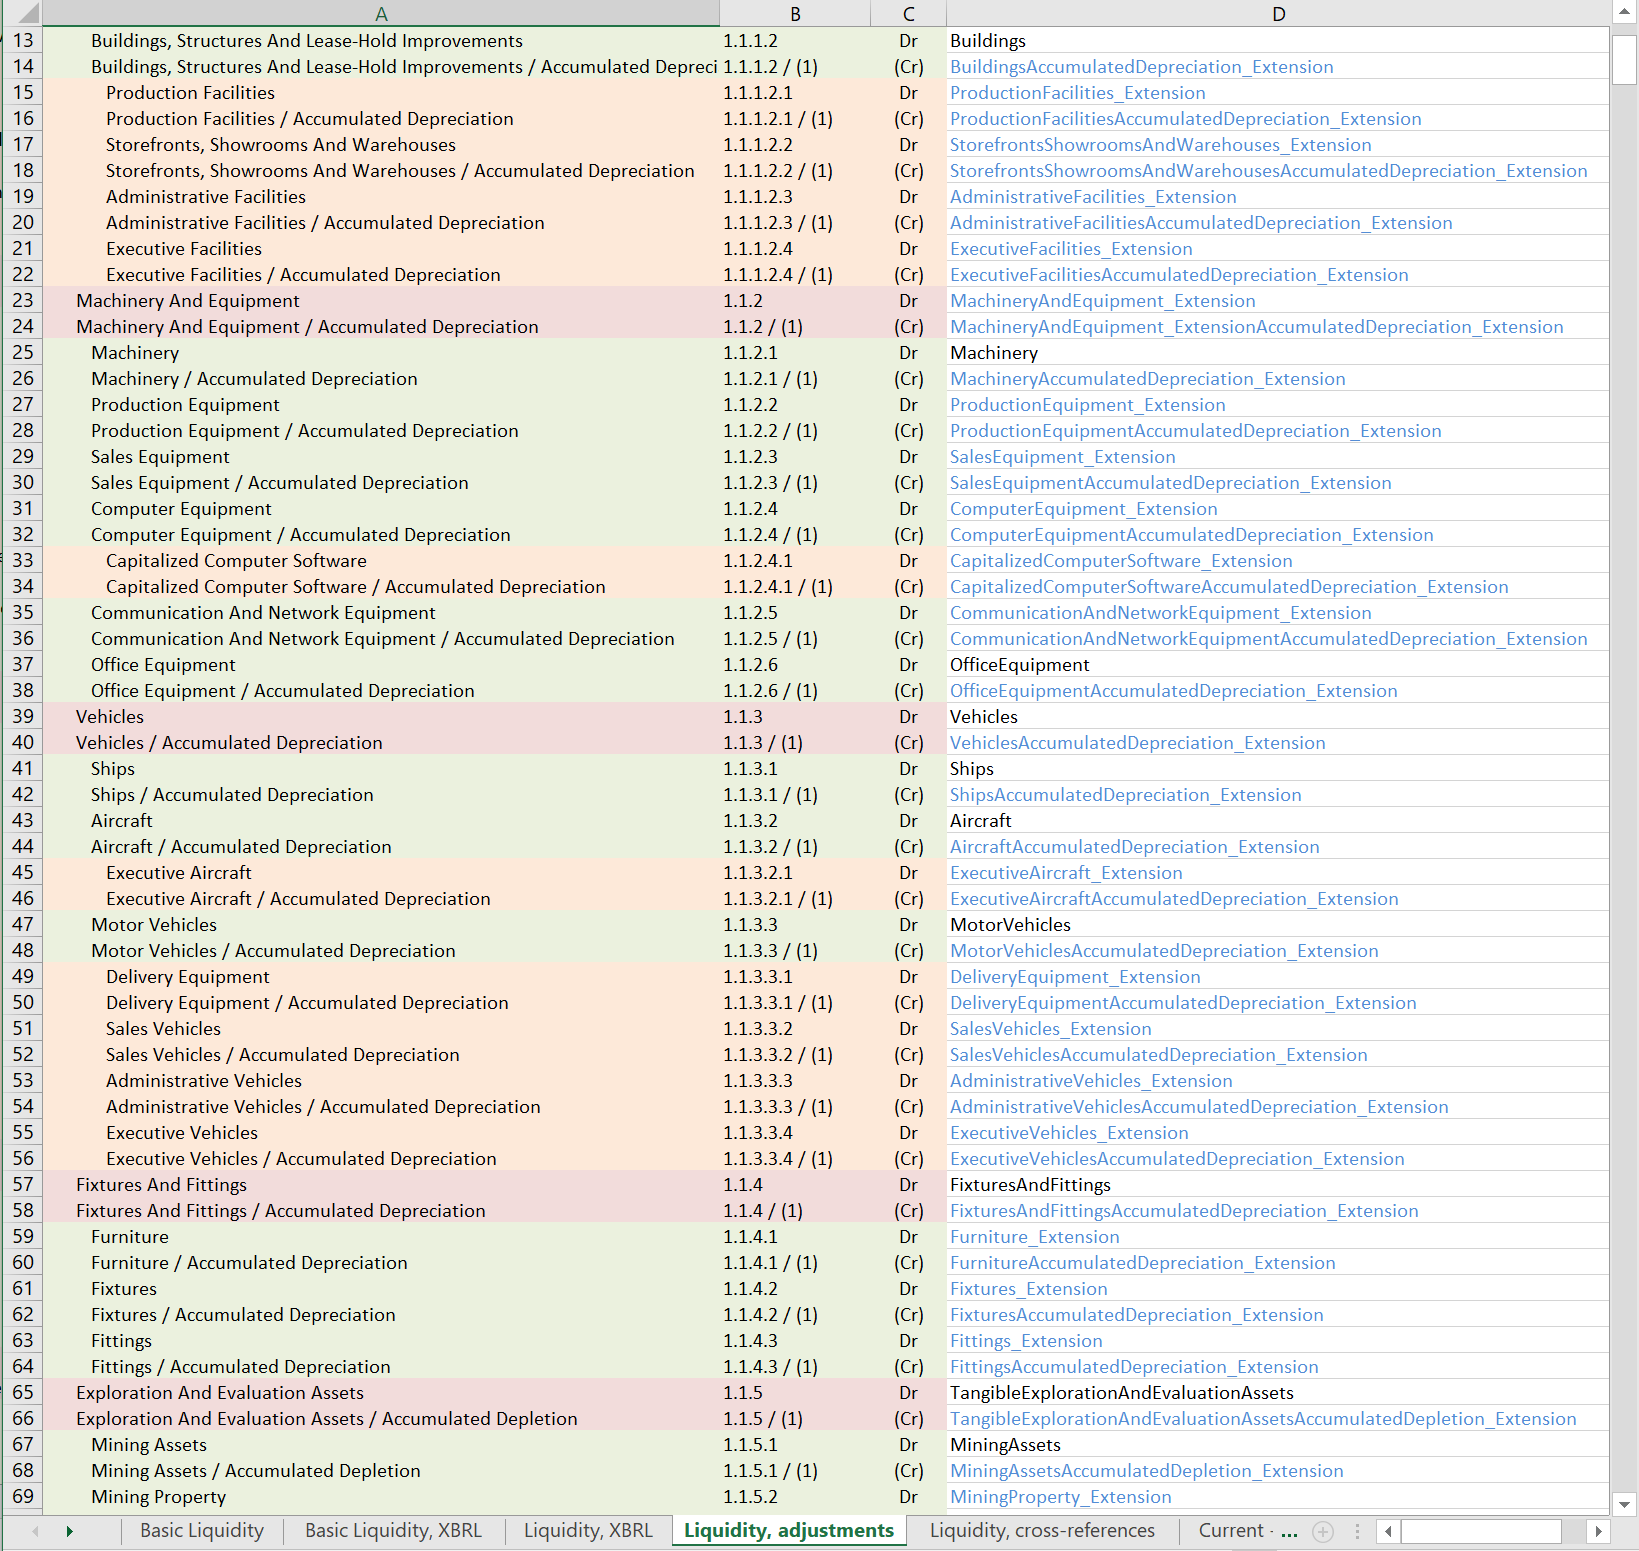Open SalesEquipment_Extension link
This screenshot has height=1551, width=1639.
(1062, 456)
